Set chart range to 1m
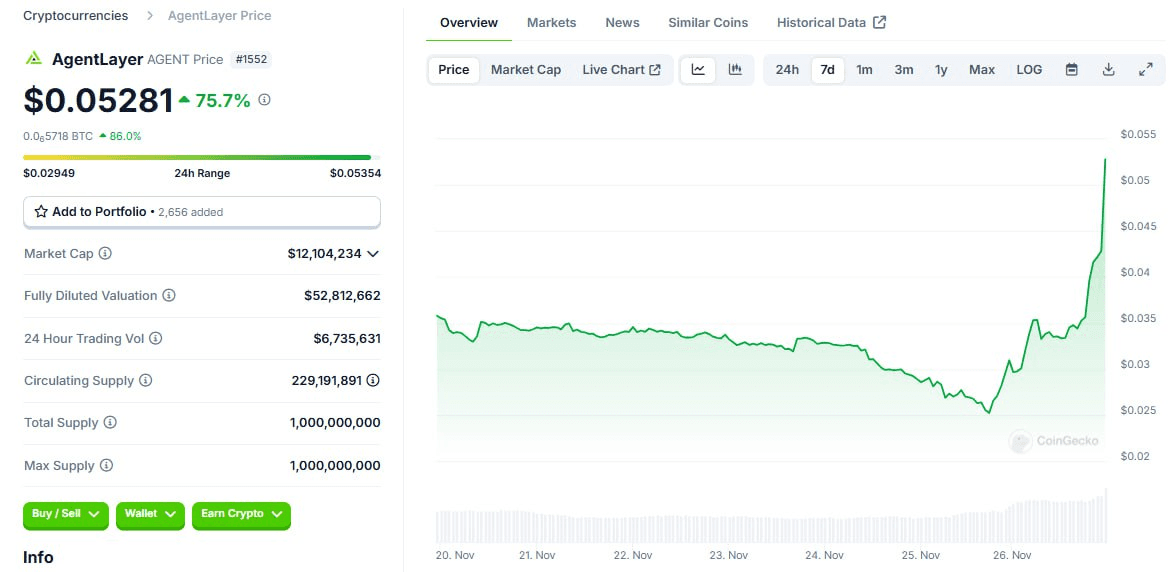This screenshot has width=1175, height=572. (x=864, y=70)
